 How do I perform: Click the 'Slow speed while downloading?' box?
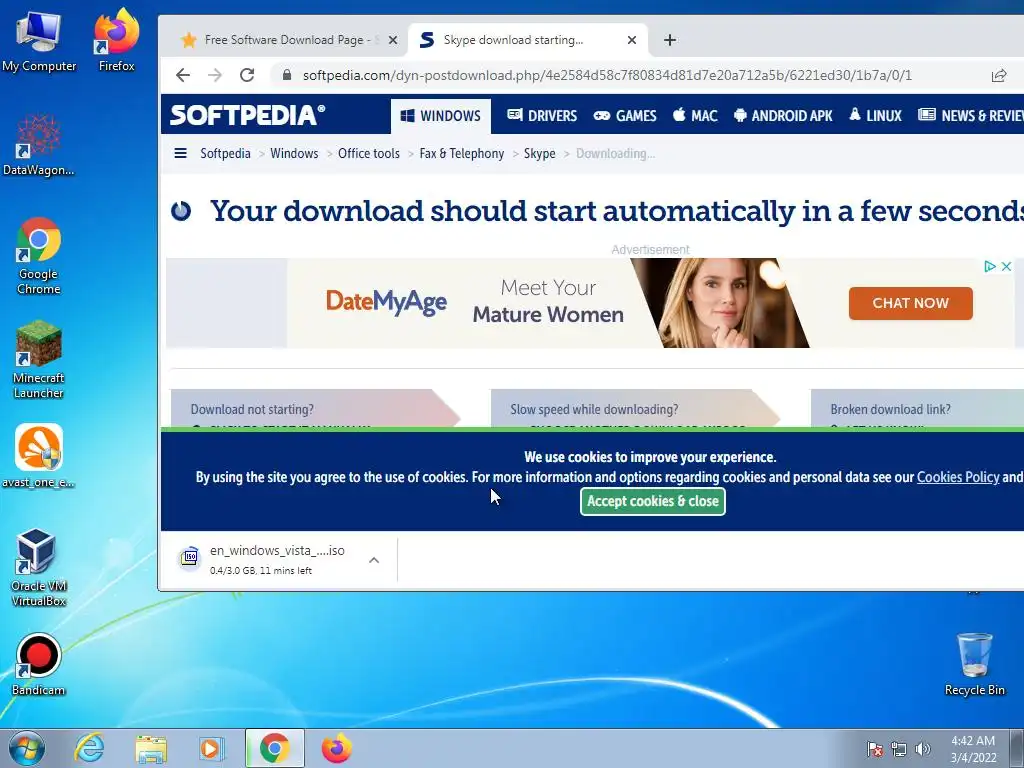click(x=633, y=409)
